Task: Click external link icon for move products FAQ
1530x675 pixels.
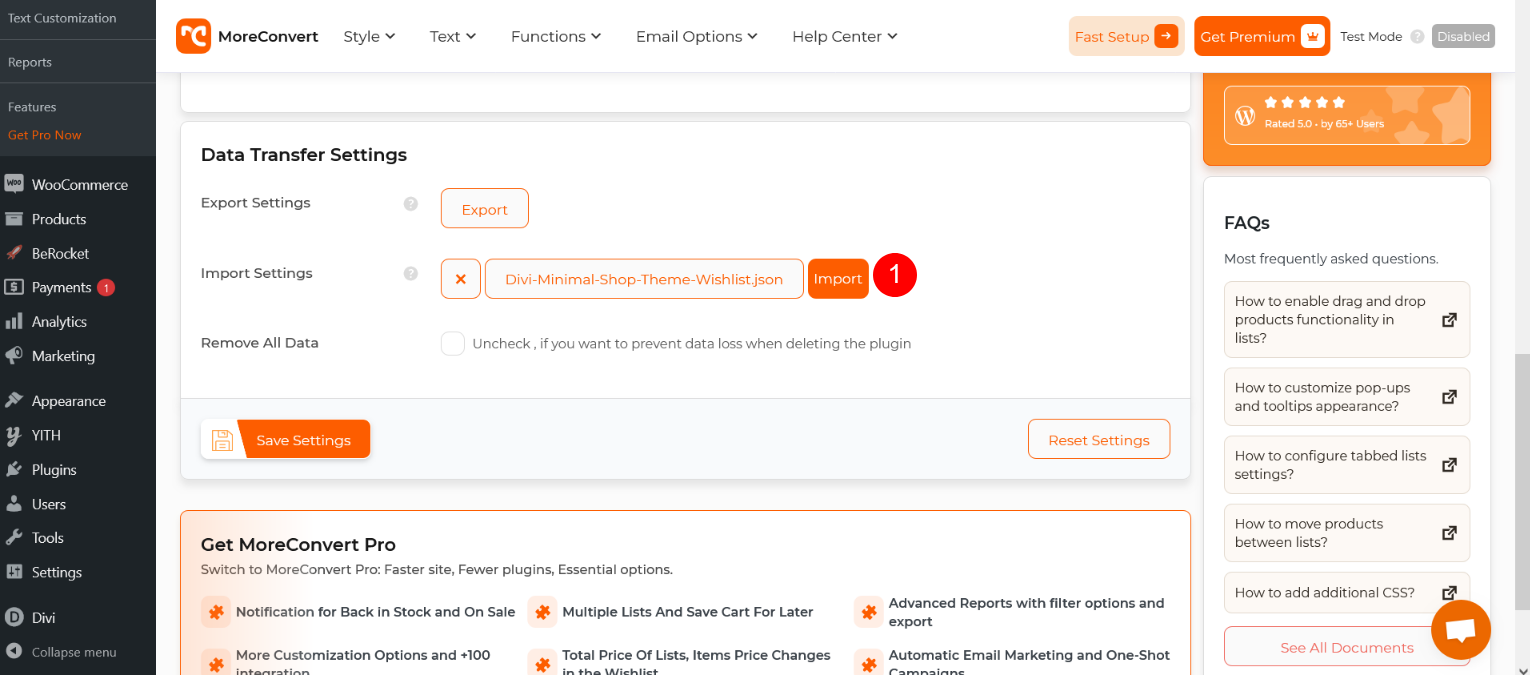Action: pos(1449,533)
